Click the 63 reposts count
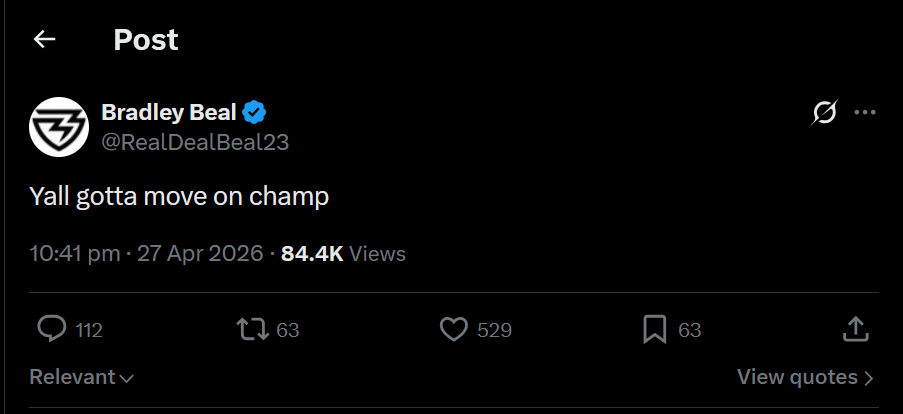Image resolution: width=903 pixels, height=414 pixels. point(288,330)
